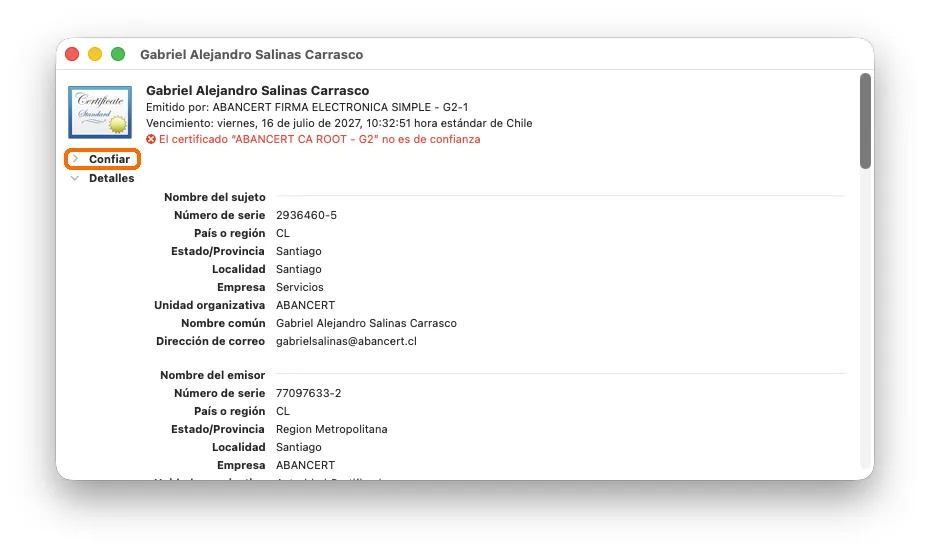The image size is (930, 554).
Task: Click the vertical scrollbar thumb
Action: (865, 121)
